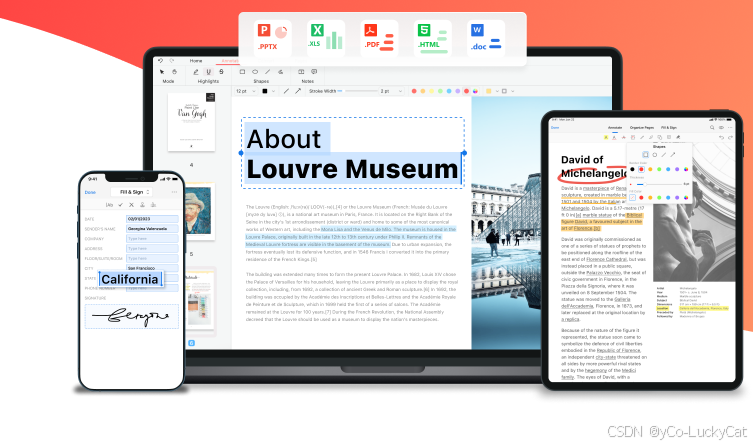Click the .doc format icon
The height and width of the screenshot is (445, 753).
(x=486, y=38)
